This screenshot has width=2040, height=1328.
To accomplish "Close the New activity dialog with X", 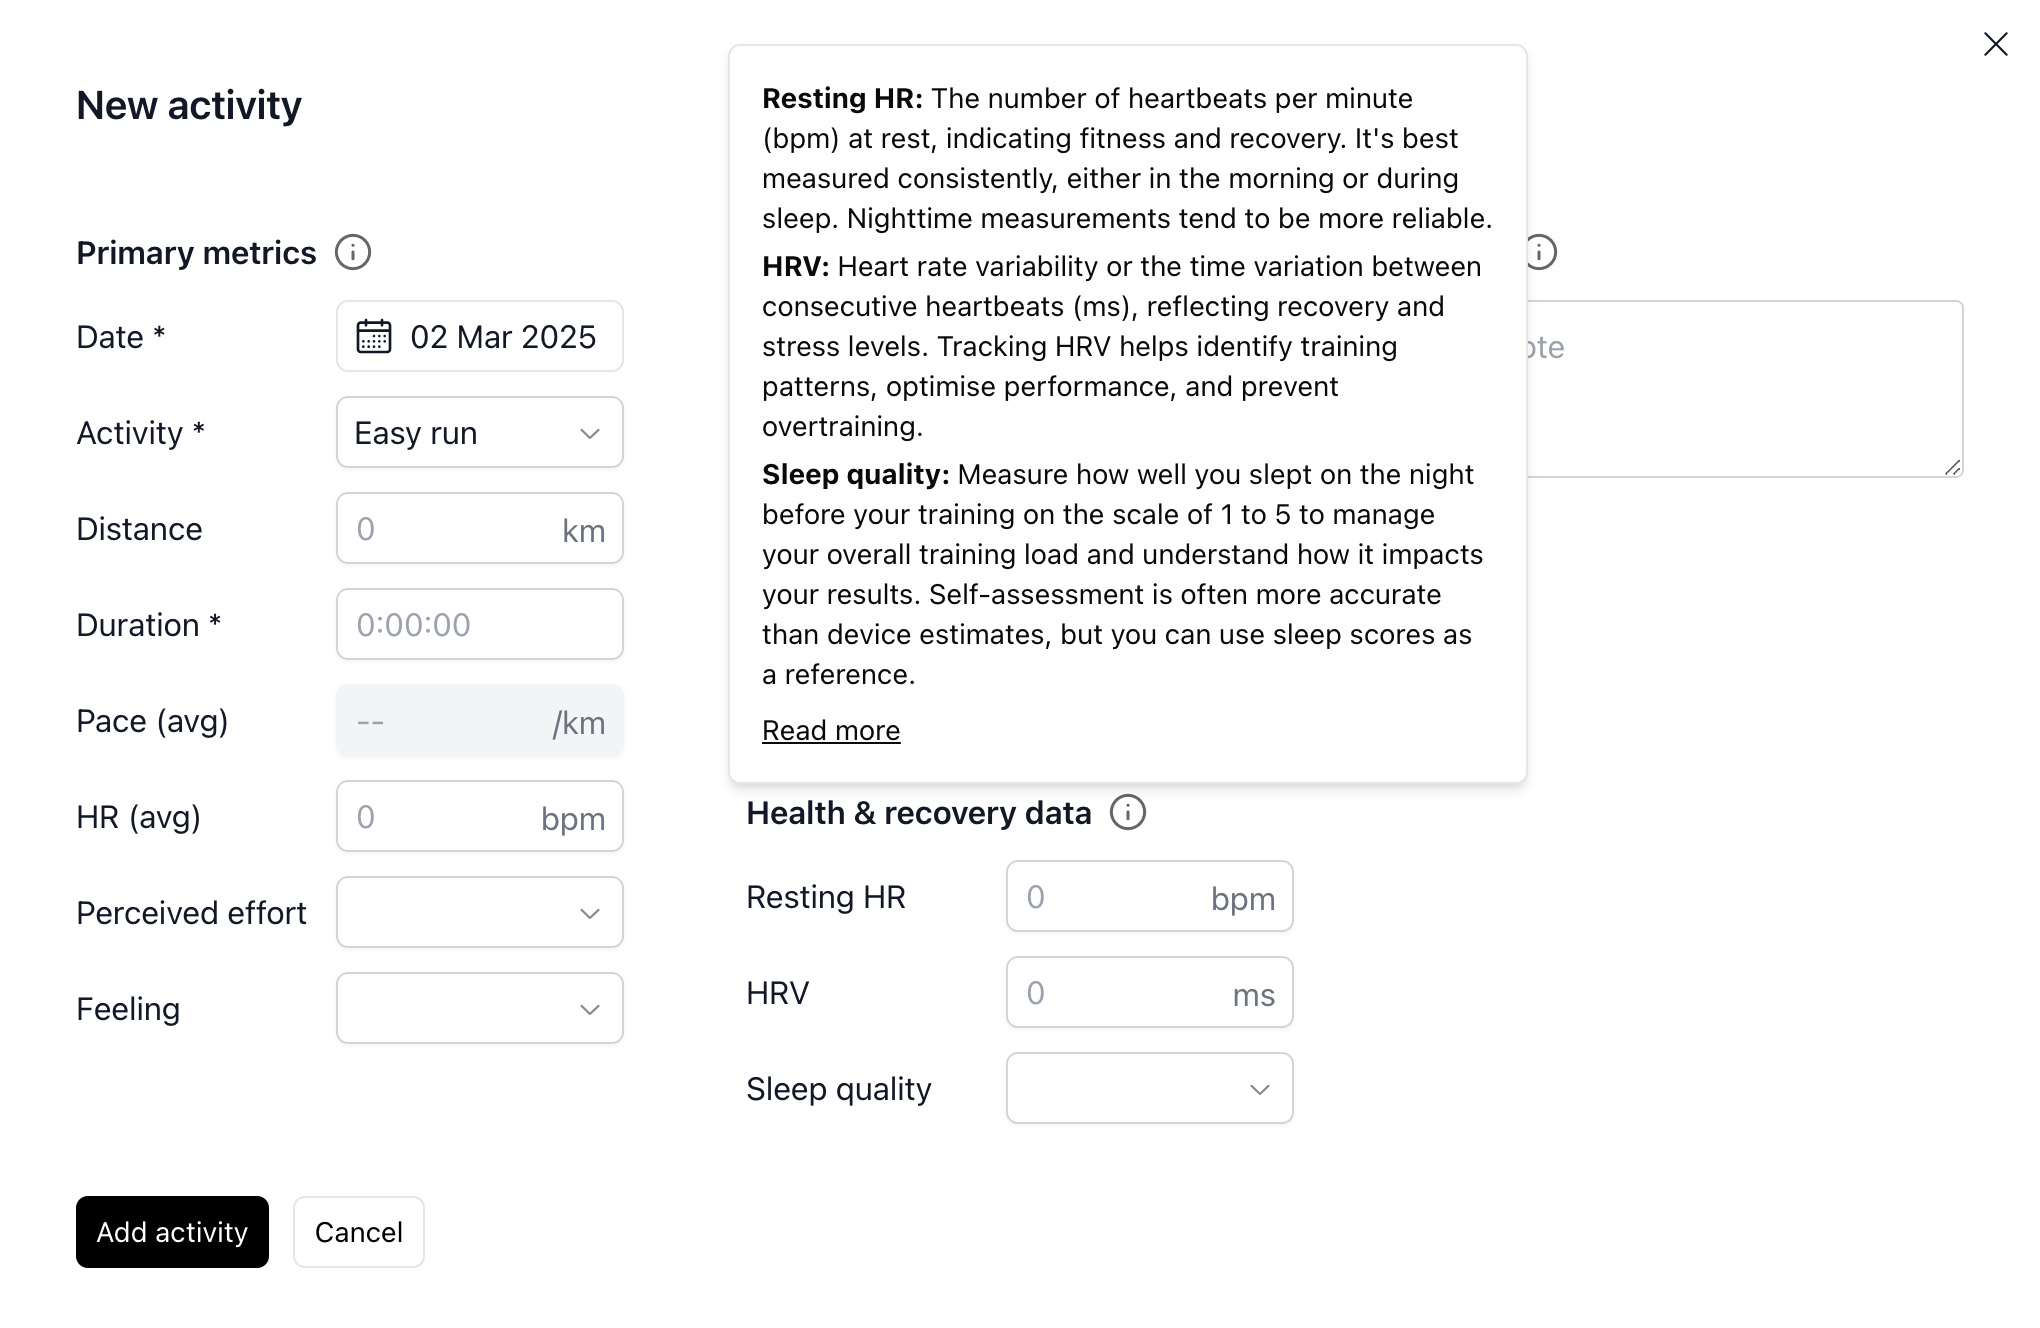I will pyautogui.click(x=1995, y=44).
